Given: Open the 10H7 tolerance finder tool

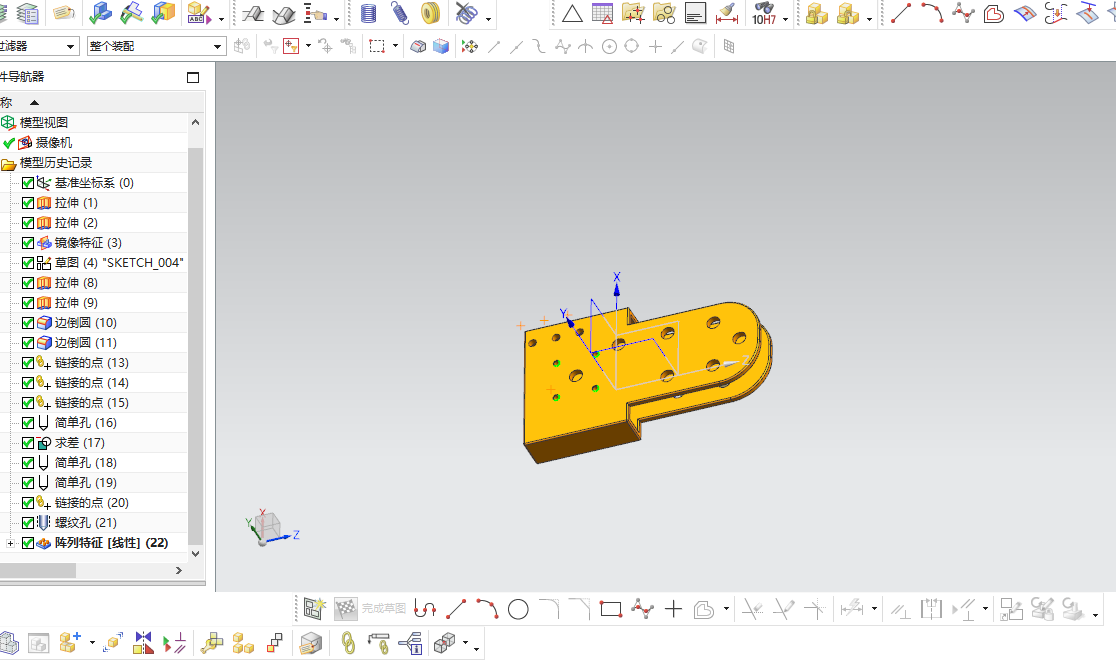Looking at the screenshot, I should click(764, 13).
